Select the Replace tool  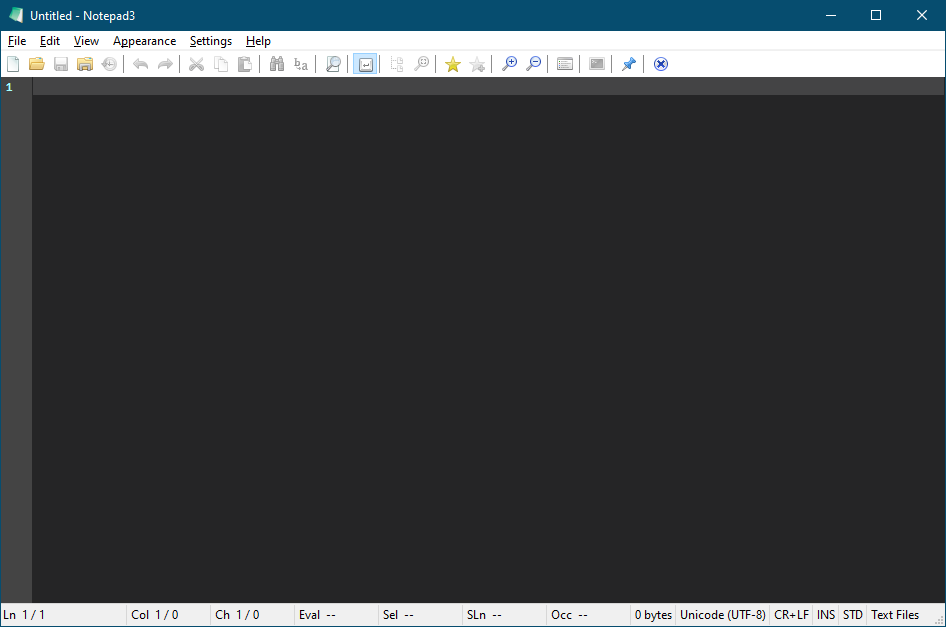click(301, 63)
